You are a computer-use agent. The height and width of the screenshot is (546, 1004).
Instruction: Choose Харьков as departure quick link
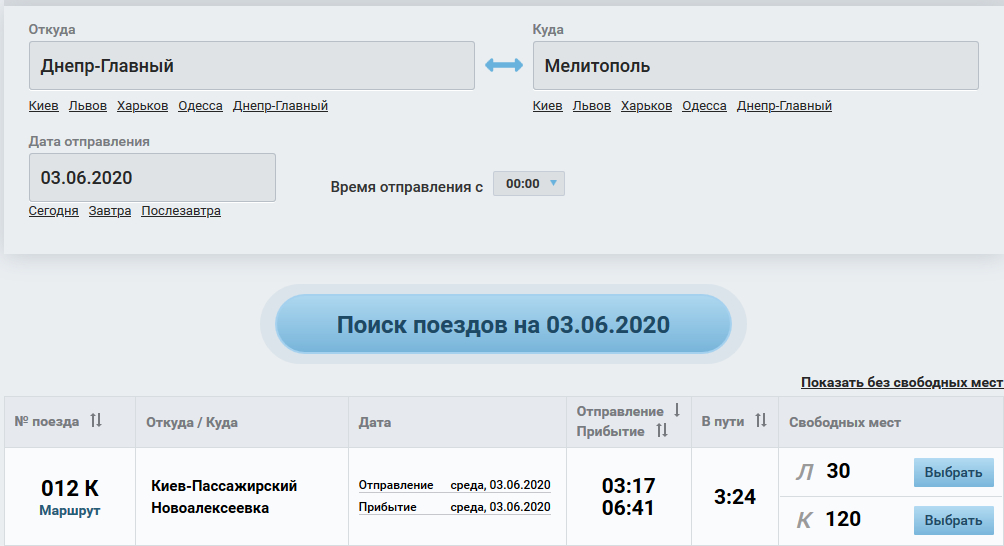(x=142, y=106)
